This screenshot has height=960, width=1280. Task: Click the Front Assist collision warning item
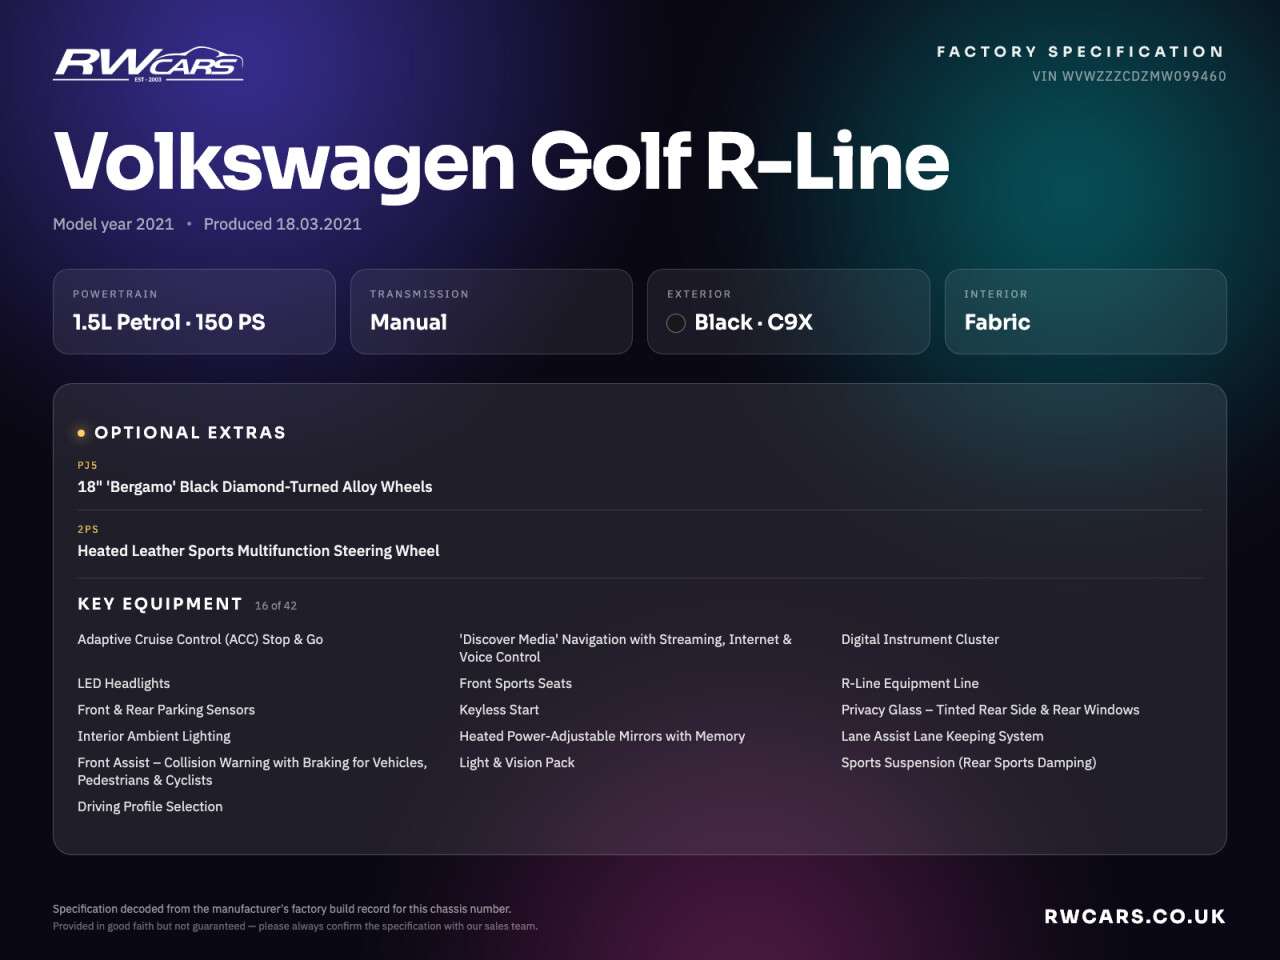pos(252,771)
